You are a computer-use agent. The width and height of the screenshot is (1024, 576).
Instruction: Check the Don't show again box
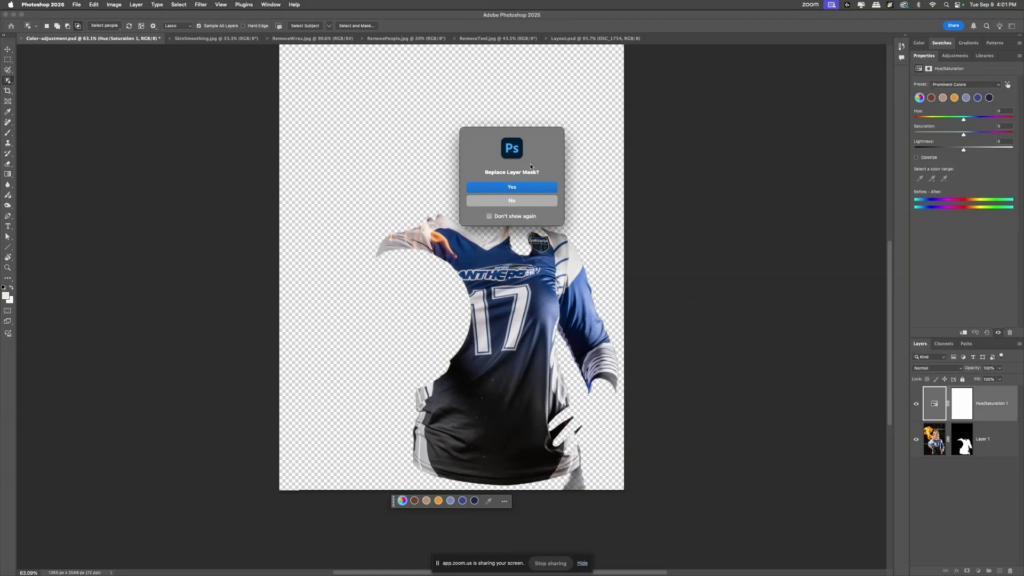pos(489,216)
